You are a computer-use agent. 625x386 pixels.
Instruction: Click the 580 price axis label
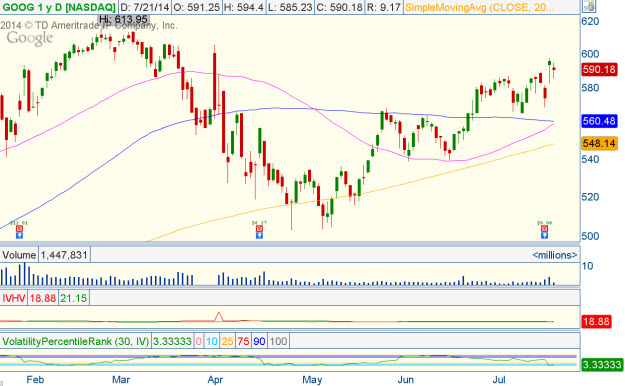tap(590, 88)
